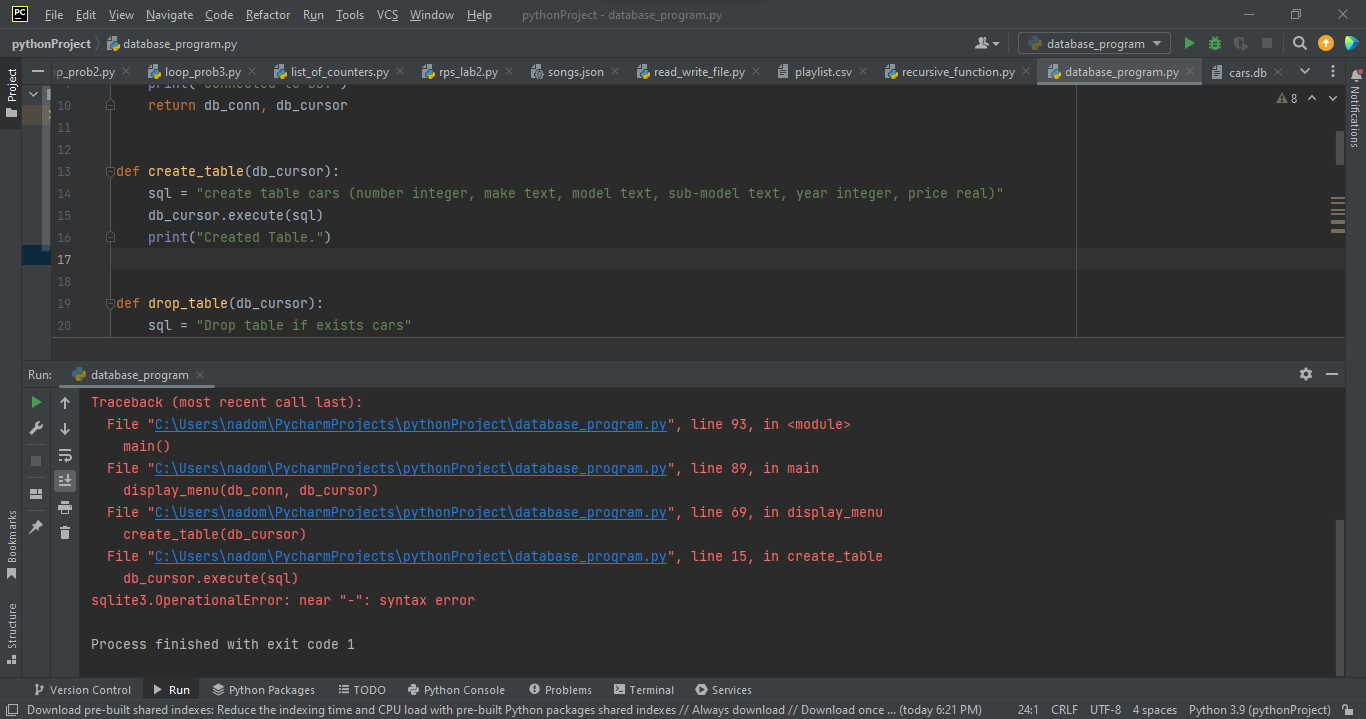Toggle scroll to end of console output
The width and height of the screenshot is (1366, 719).
coord(65,481)
